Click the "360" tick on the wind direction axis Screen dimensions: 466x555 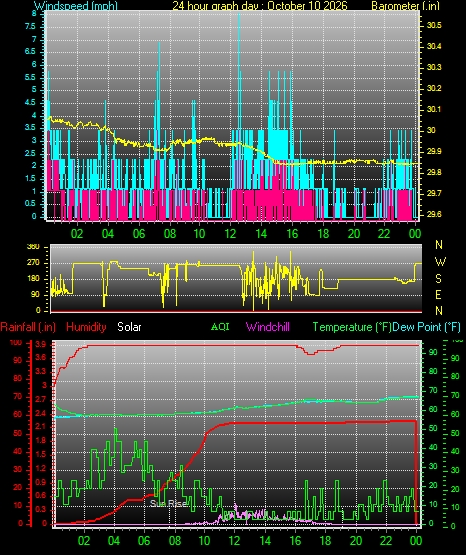click(33, 247)
